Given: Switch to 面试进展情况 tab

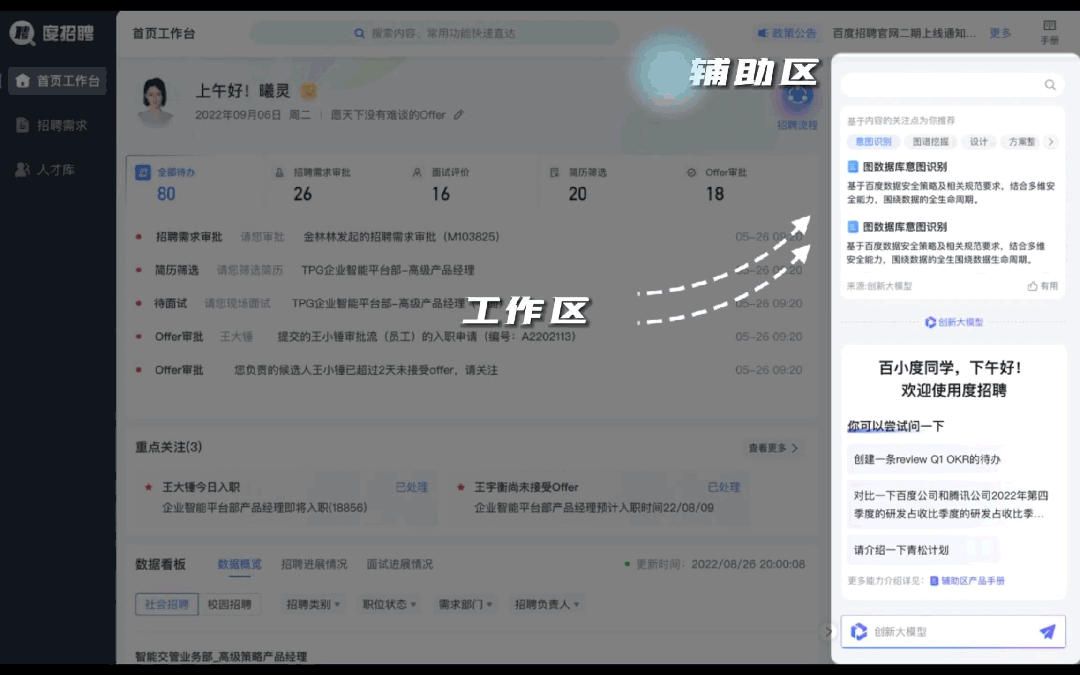Looking at the screenshot, I should click(x=399, y=564).
